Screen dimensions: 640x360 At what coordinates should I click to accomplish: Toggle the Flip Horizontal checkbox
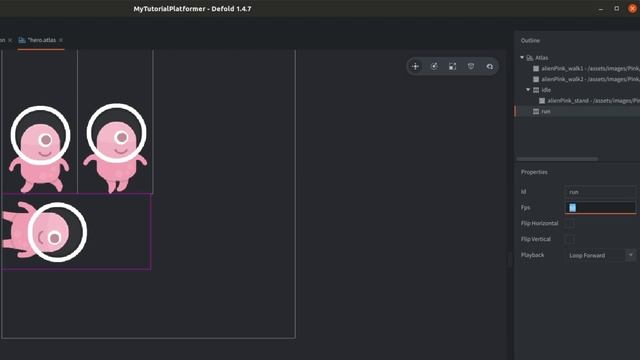click(x=570, y=224)
